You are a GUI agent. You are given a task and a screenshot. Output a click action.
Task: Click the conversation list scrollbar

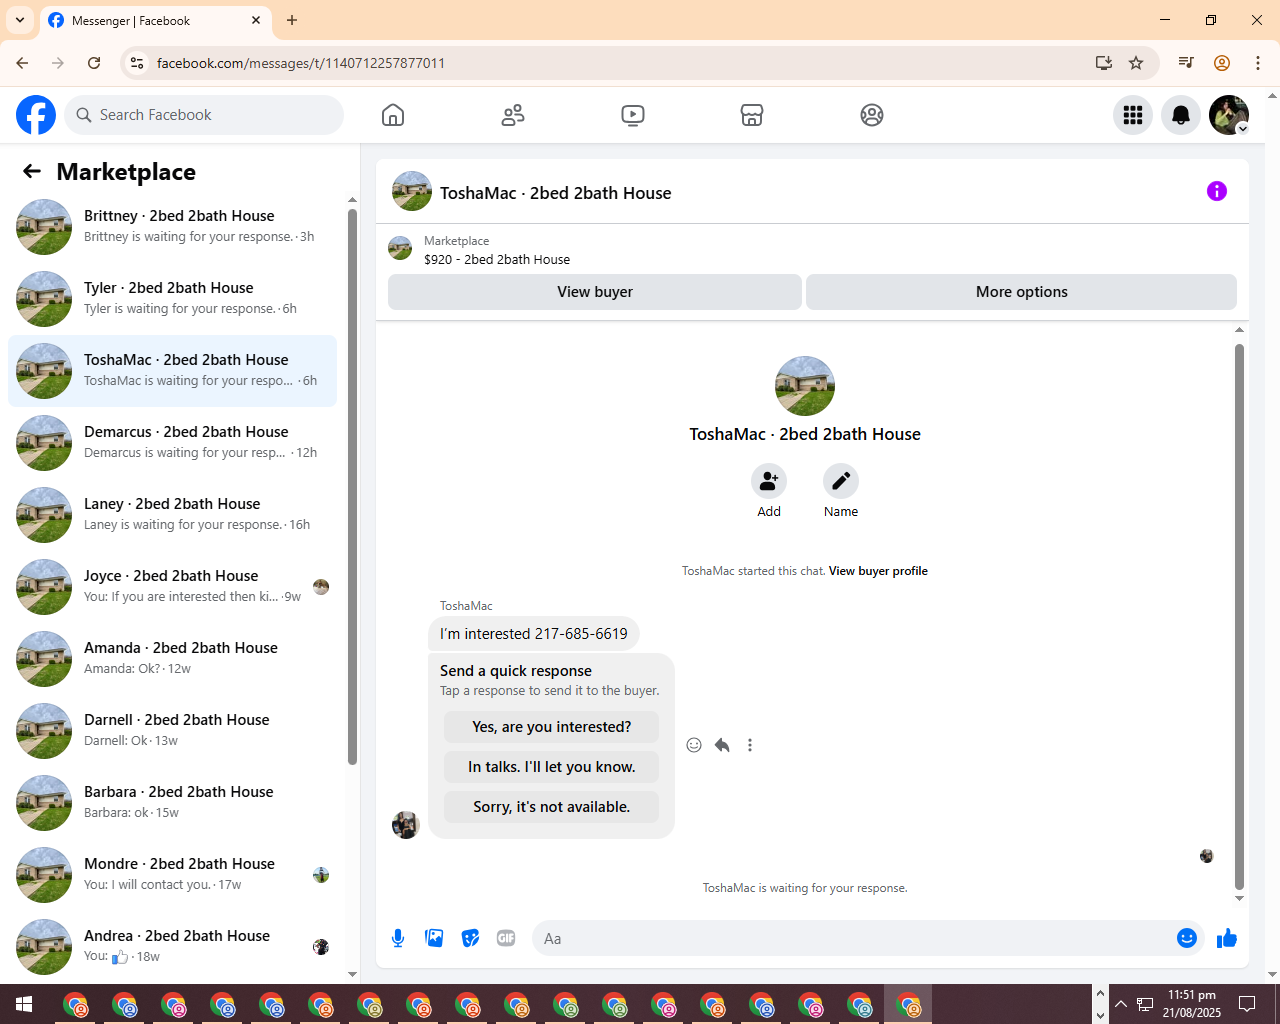(x=352, y=486)
